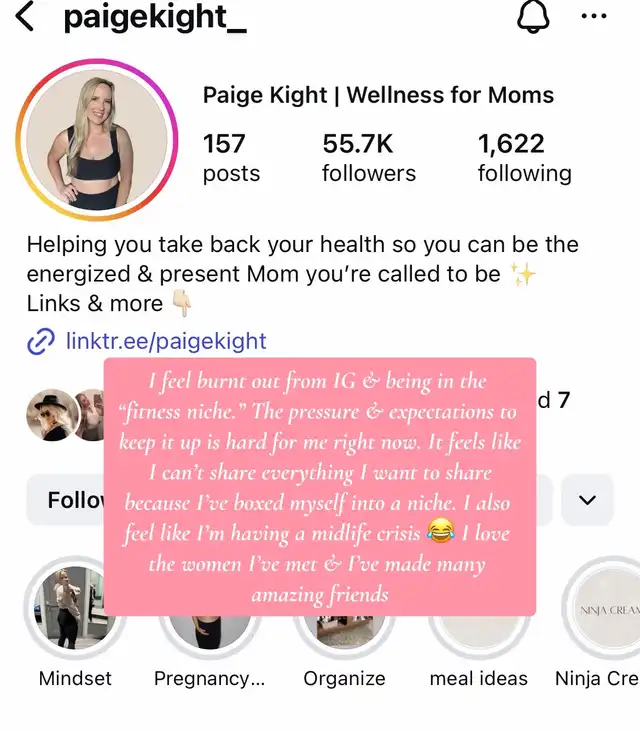Open the three-dot more options menu
The width and height of the screenshot is (640, 731).
pos(594,16)
